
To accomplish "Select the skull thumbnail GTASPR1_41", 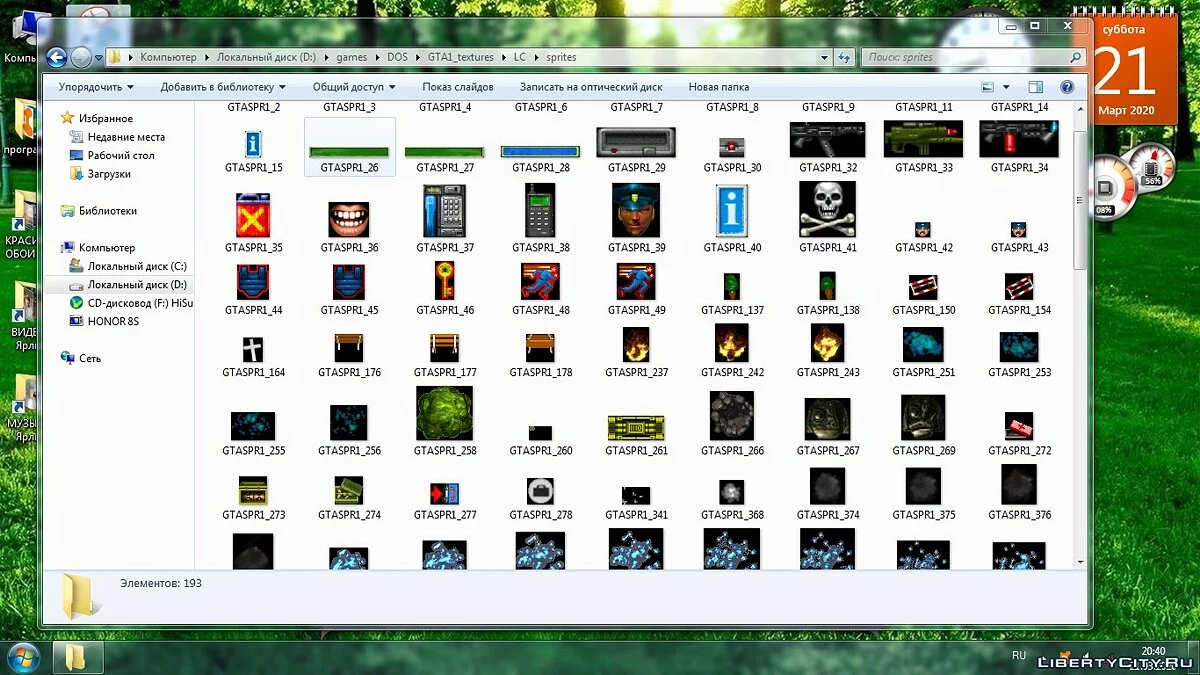I will [x=827, y=210].
